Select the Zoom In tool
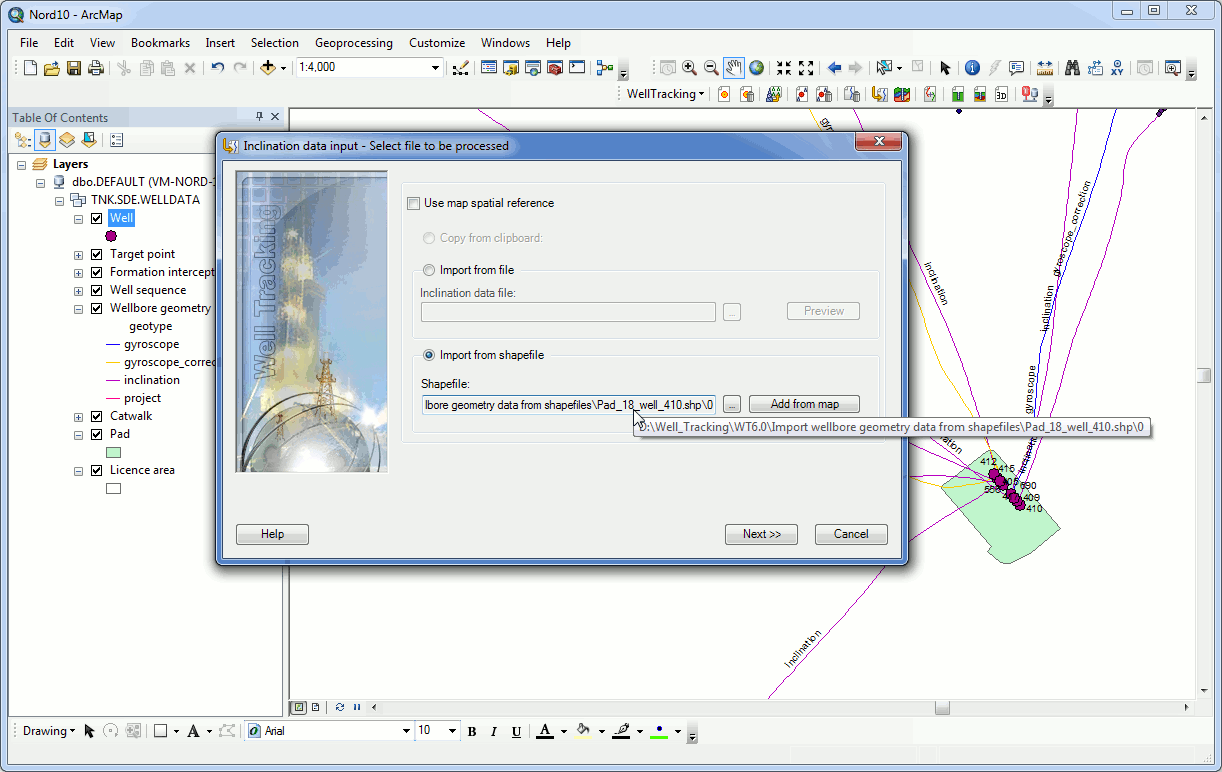Image resolution: width=1222 pixels, height=772 pixels. [689, 68]
